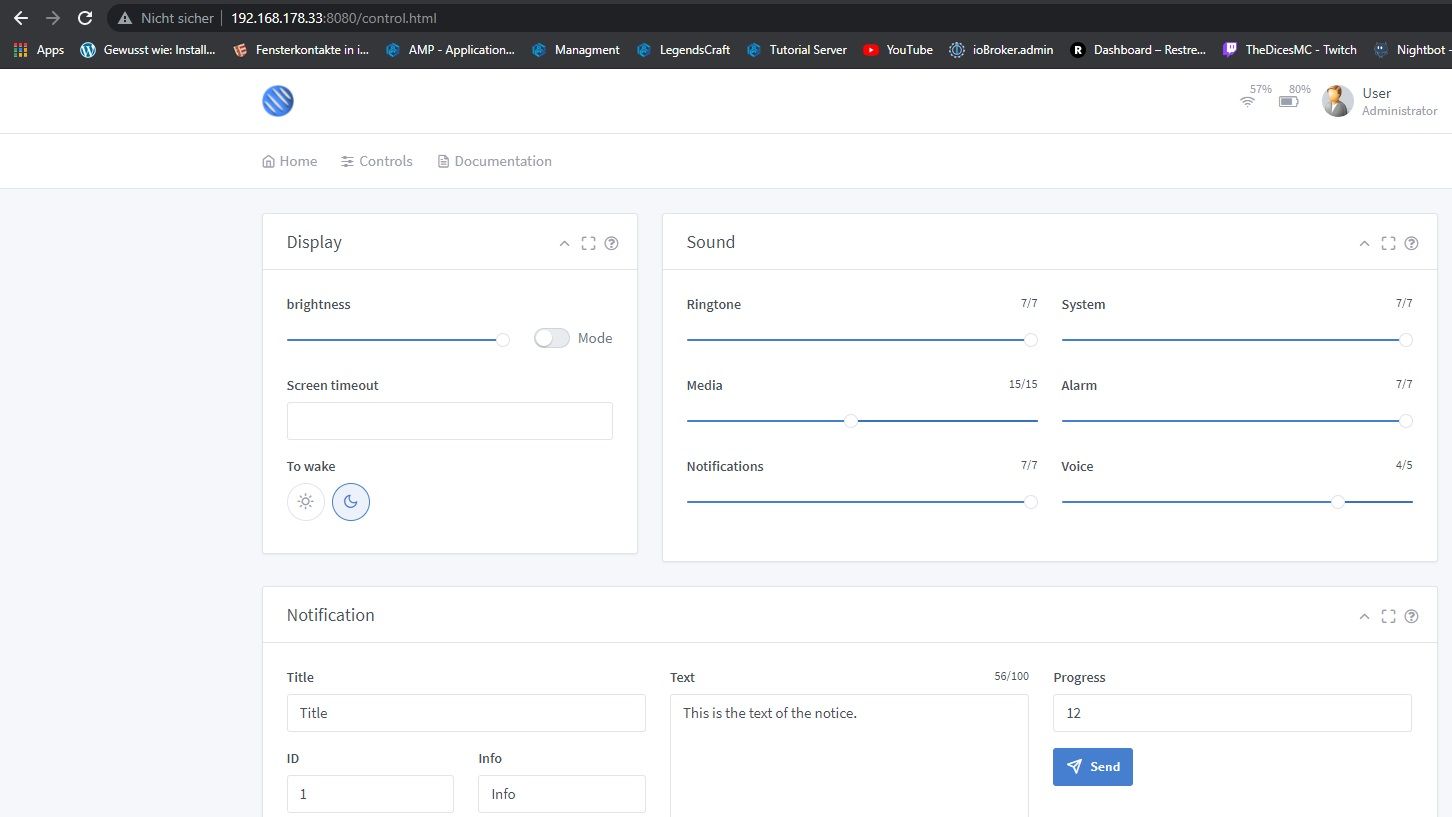
Task: Collapse the Display panel
Action: click(x=564, y=243)
